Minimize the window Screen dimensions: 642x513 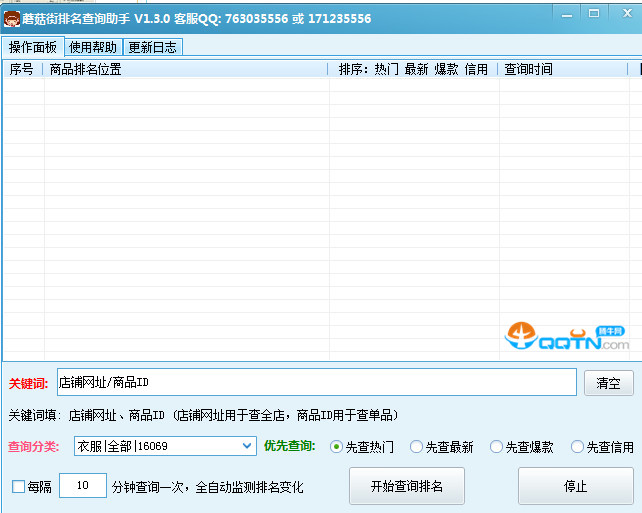tap(564, 14)
